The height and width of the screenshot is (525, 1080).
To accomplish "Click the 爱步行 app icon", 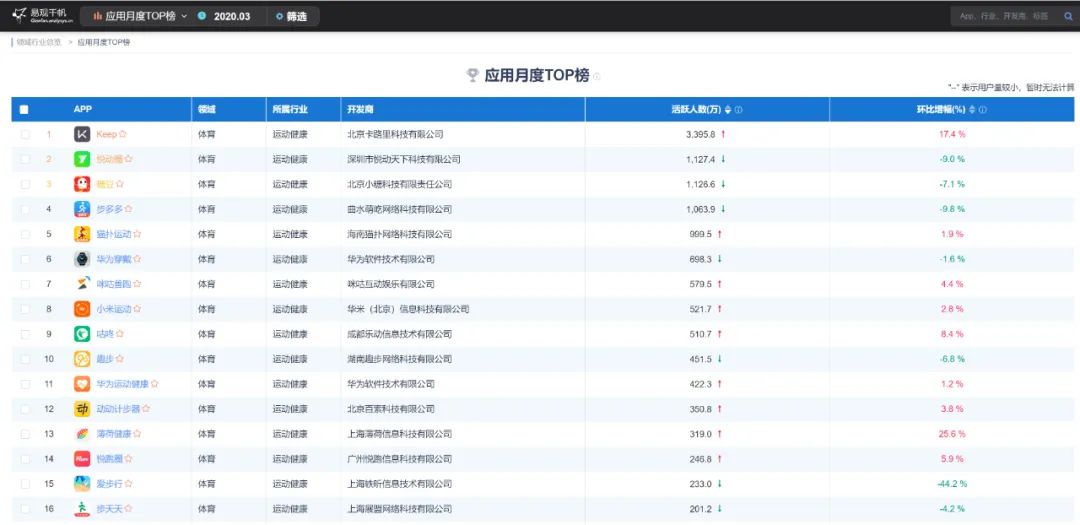I will (82, 484).
